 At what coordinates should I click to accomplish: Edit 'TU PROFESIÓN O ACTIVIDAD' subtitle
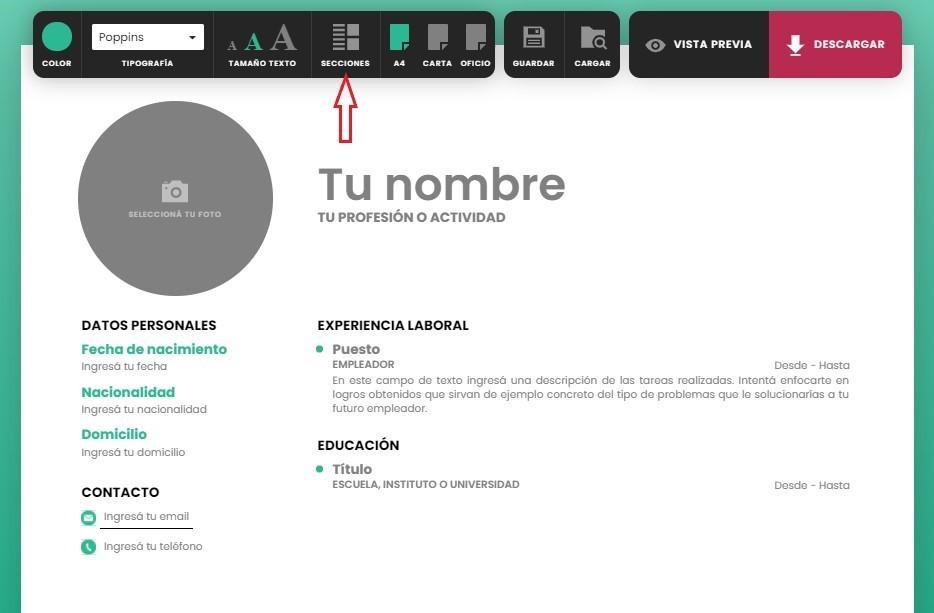[x=412, y=217]
